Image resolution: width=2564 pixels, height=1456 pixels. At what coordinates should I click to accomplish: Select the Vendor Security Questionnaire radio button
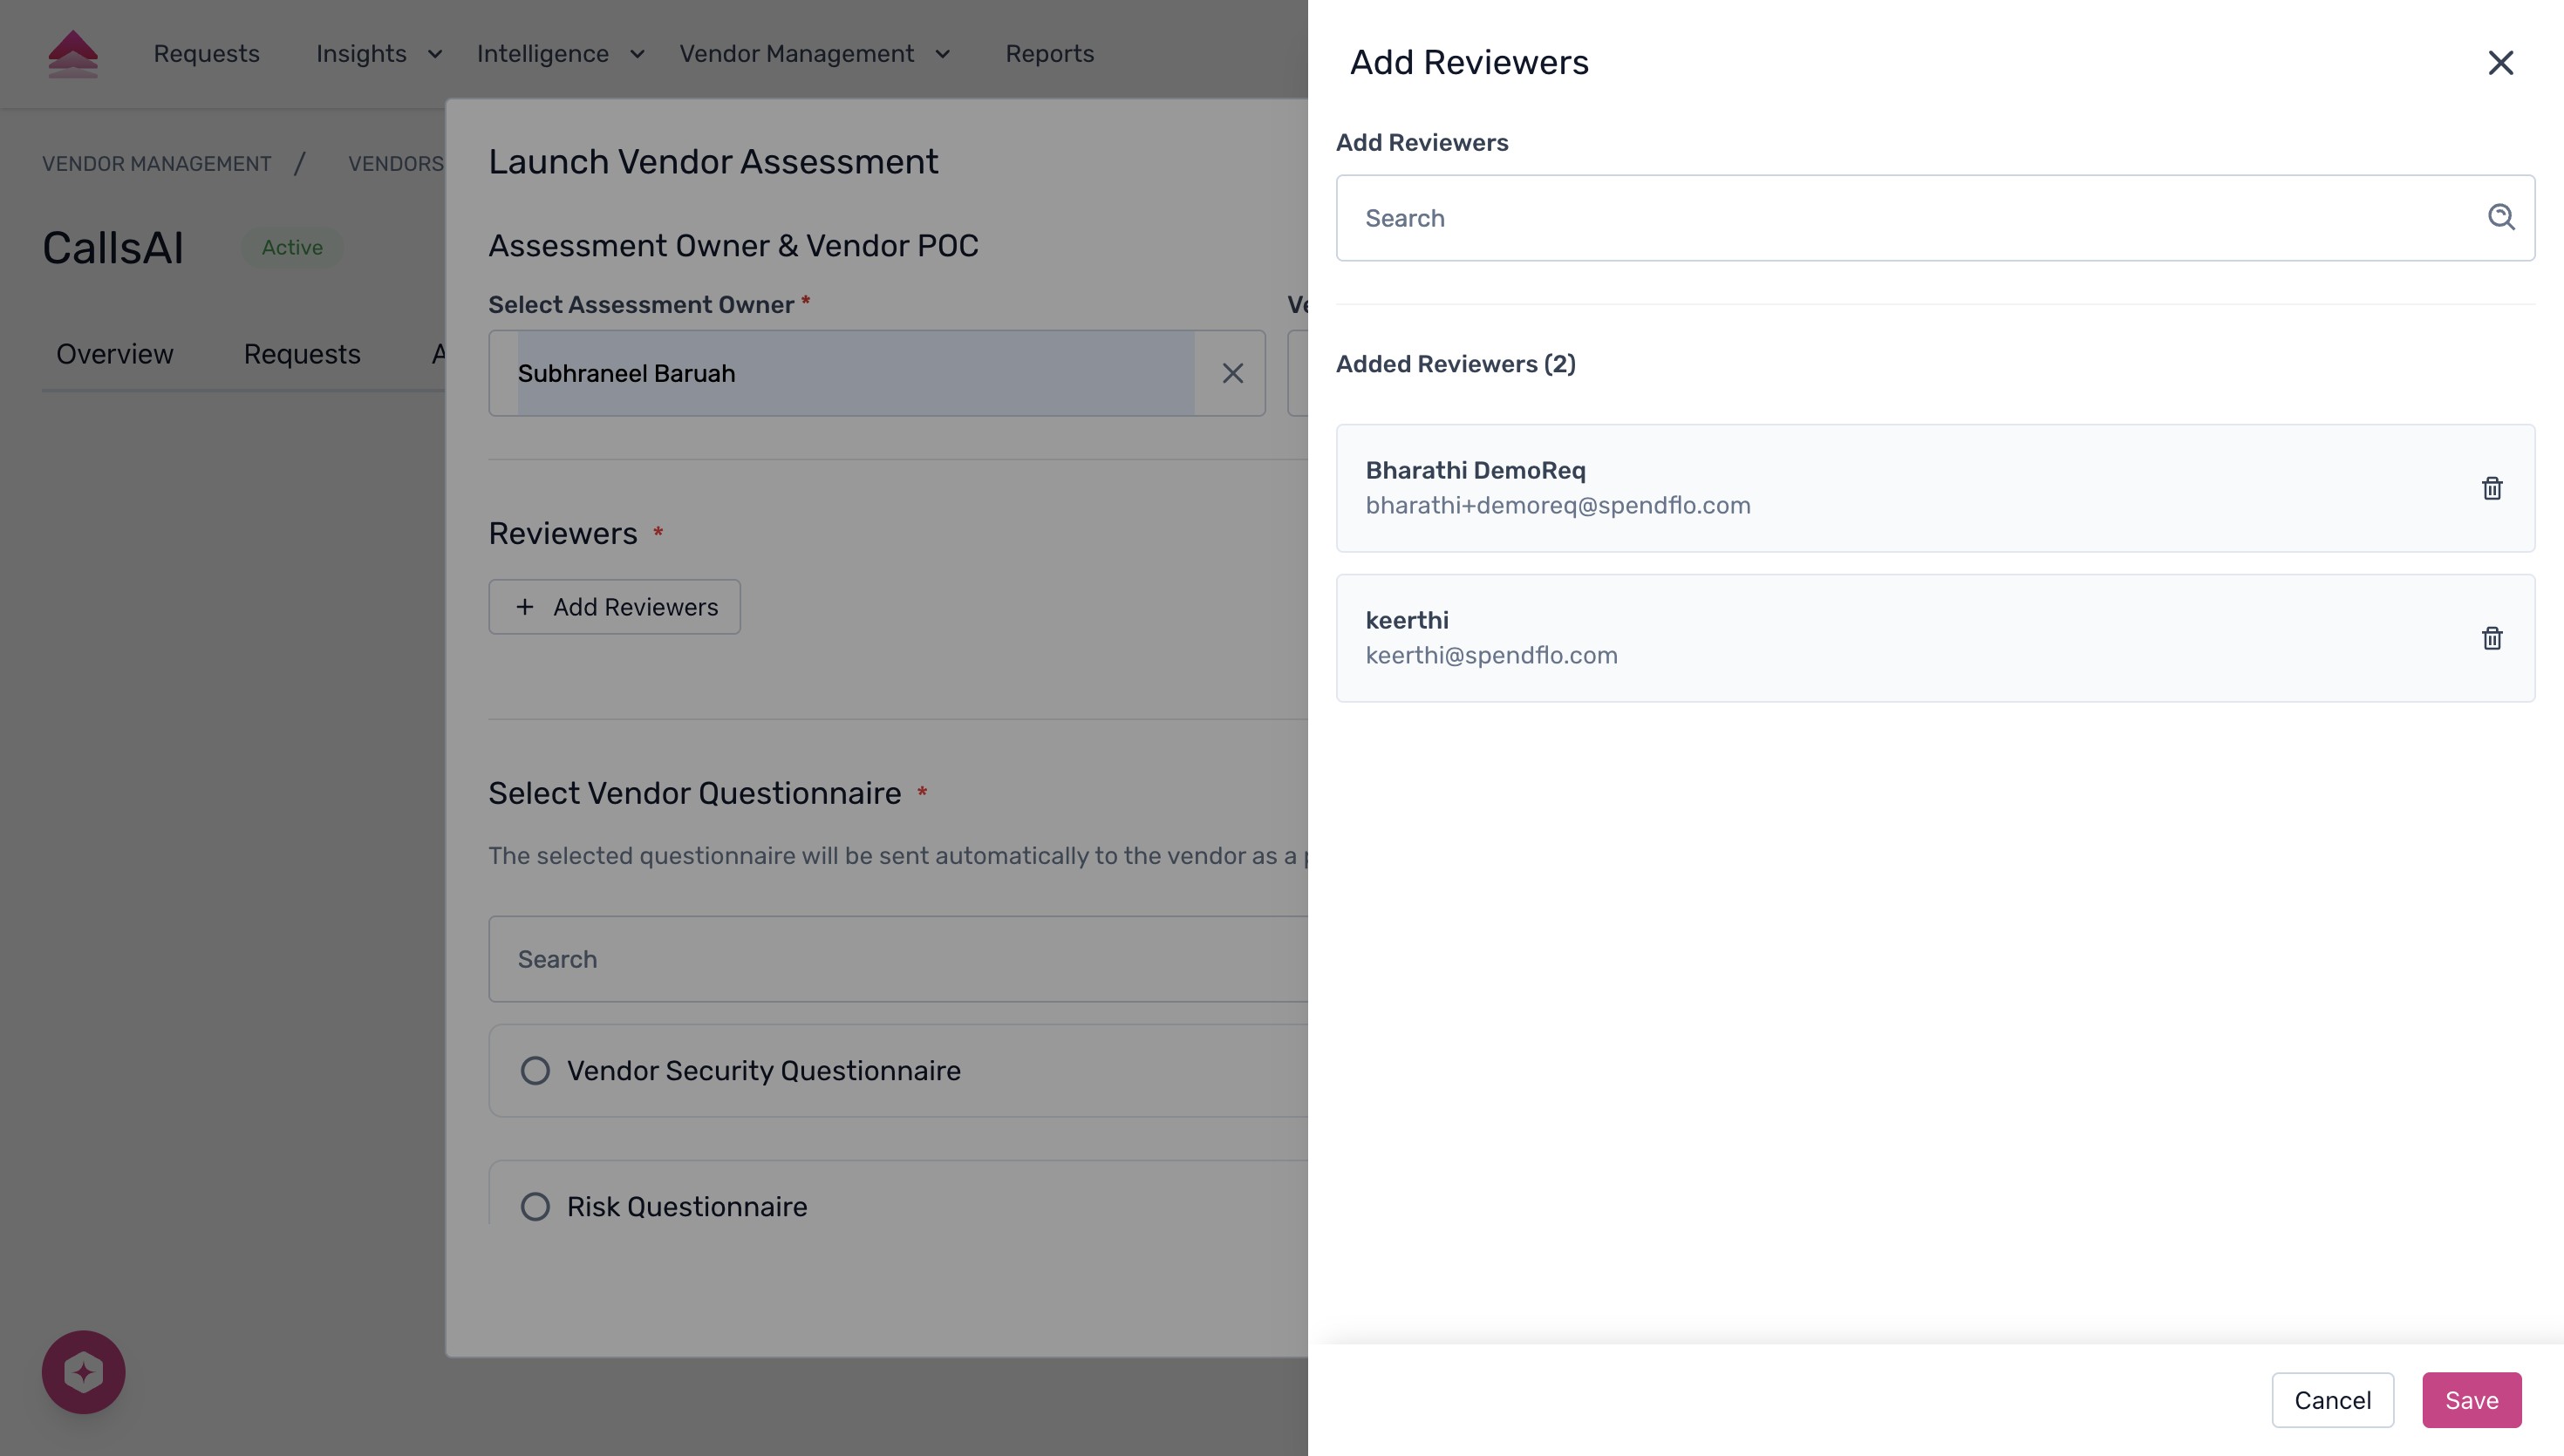coord(536,1070)
